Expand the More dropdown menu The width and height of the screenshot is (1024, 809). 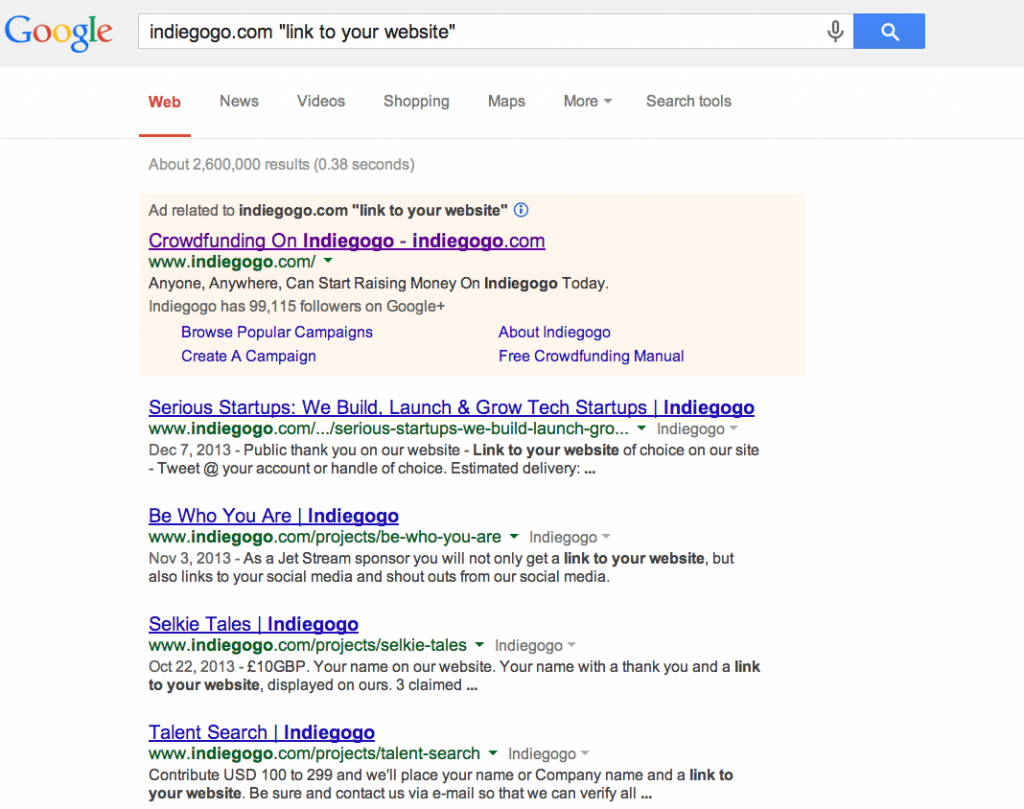point(588,101)
